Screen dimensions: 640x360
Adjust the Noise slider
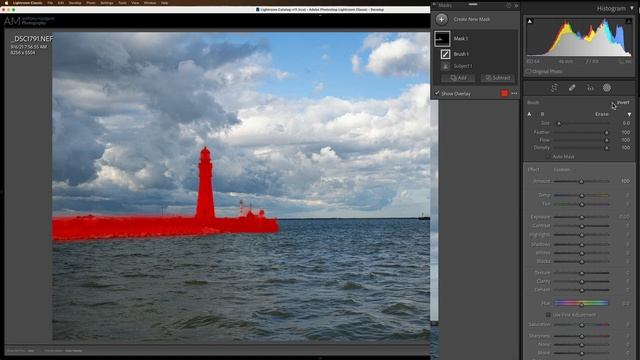tap(581, 344)
